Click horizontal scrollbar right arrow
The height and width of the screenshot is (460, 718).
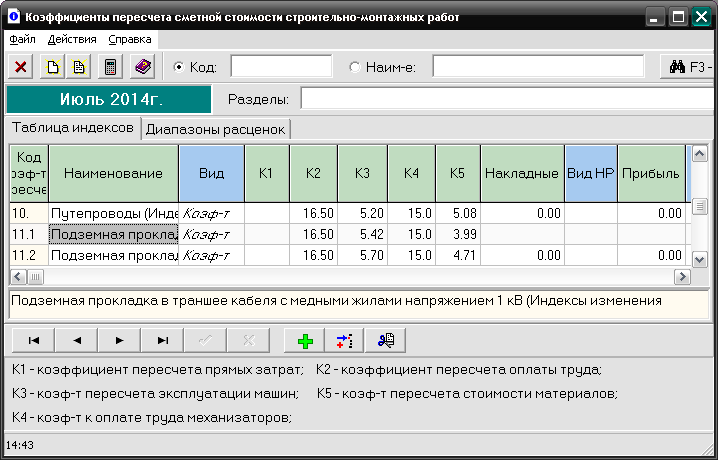pos(682,276)
